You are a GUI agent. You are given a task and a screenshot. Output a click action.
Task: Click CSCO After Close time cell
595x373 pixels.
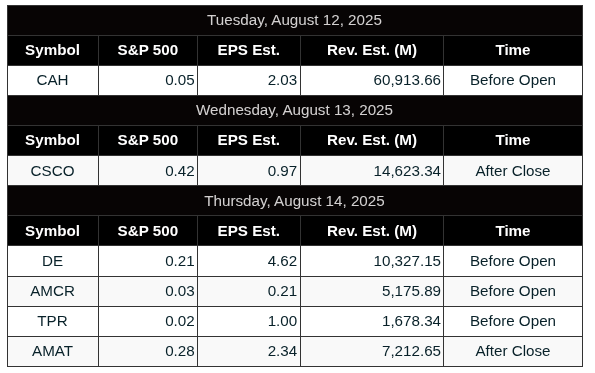pyautogui.click(x=513, y=171)
